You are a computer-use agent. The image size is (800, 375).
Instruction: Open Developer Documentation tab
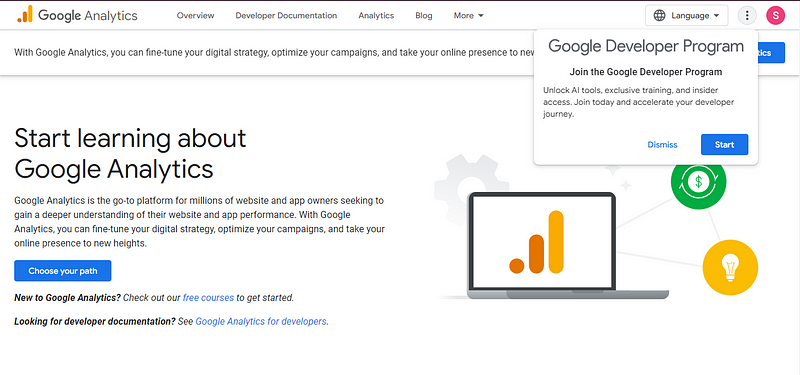[286, 16]
